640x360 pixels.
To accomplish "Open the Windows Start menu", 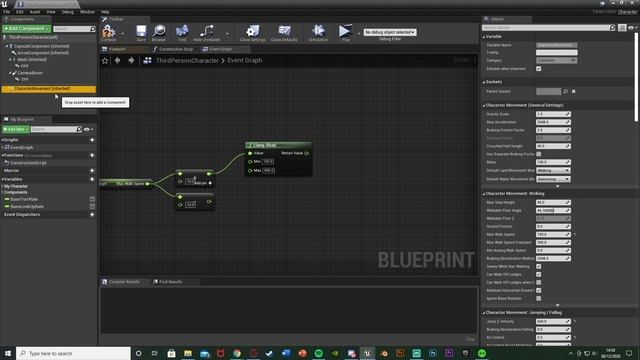I will [x=8, y=353].
